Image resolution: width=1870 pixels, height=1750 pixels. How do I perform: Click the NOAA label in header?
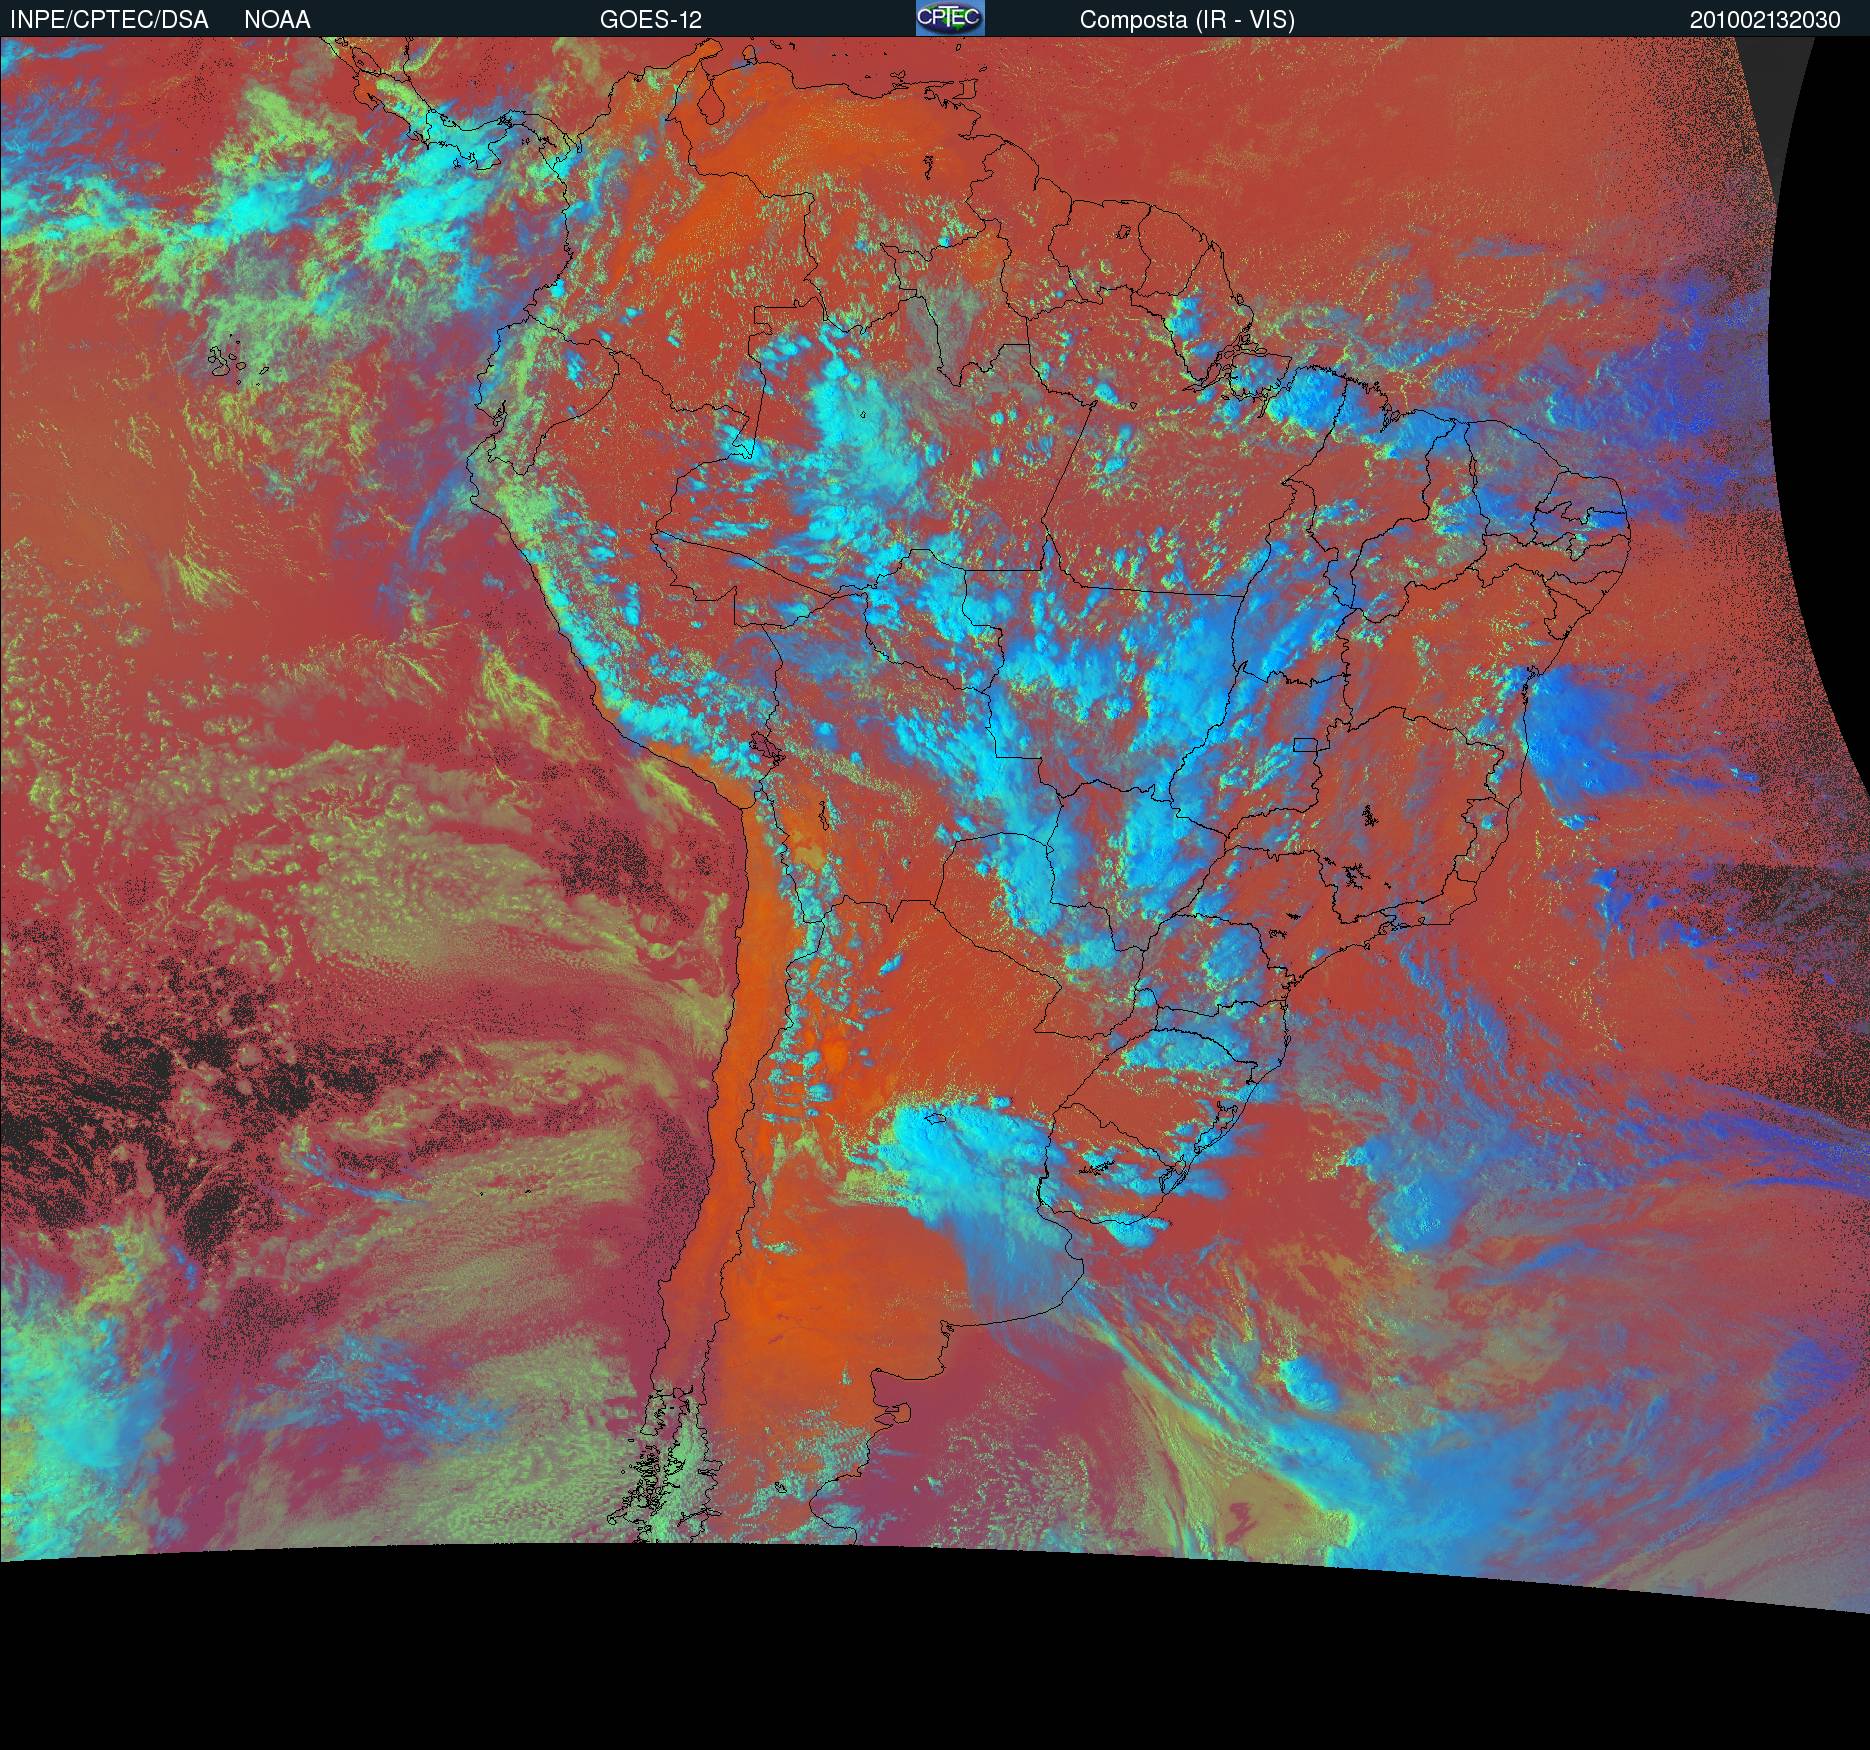tap(277, 20)
